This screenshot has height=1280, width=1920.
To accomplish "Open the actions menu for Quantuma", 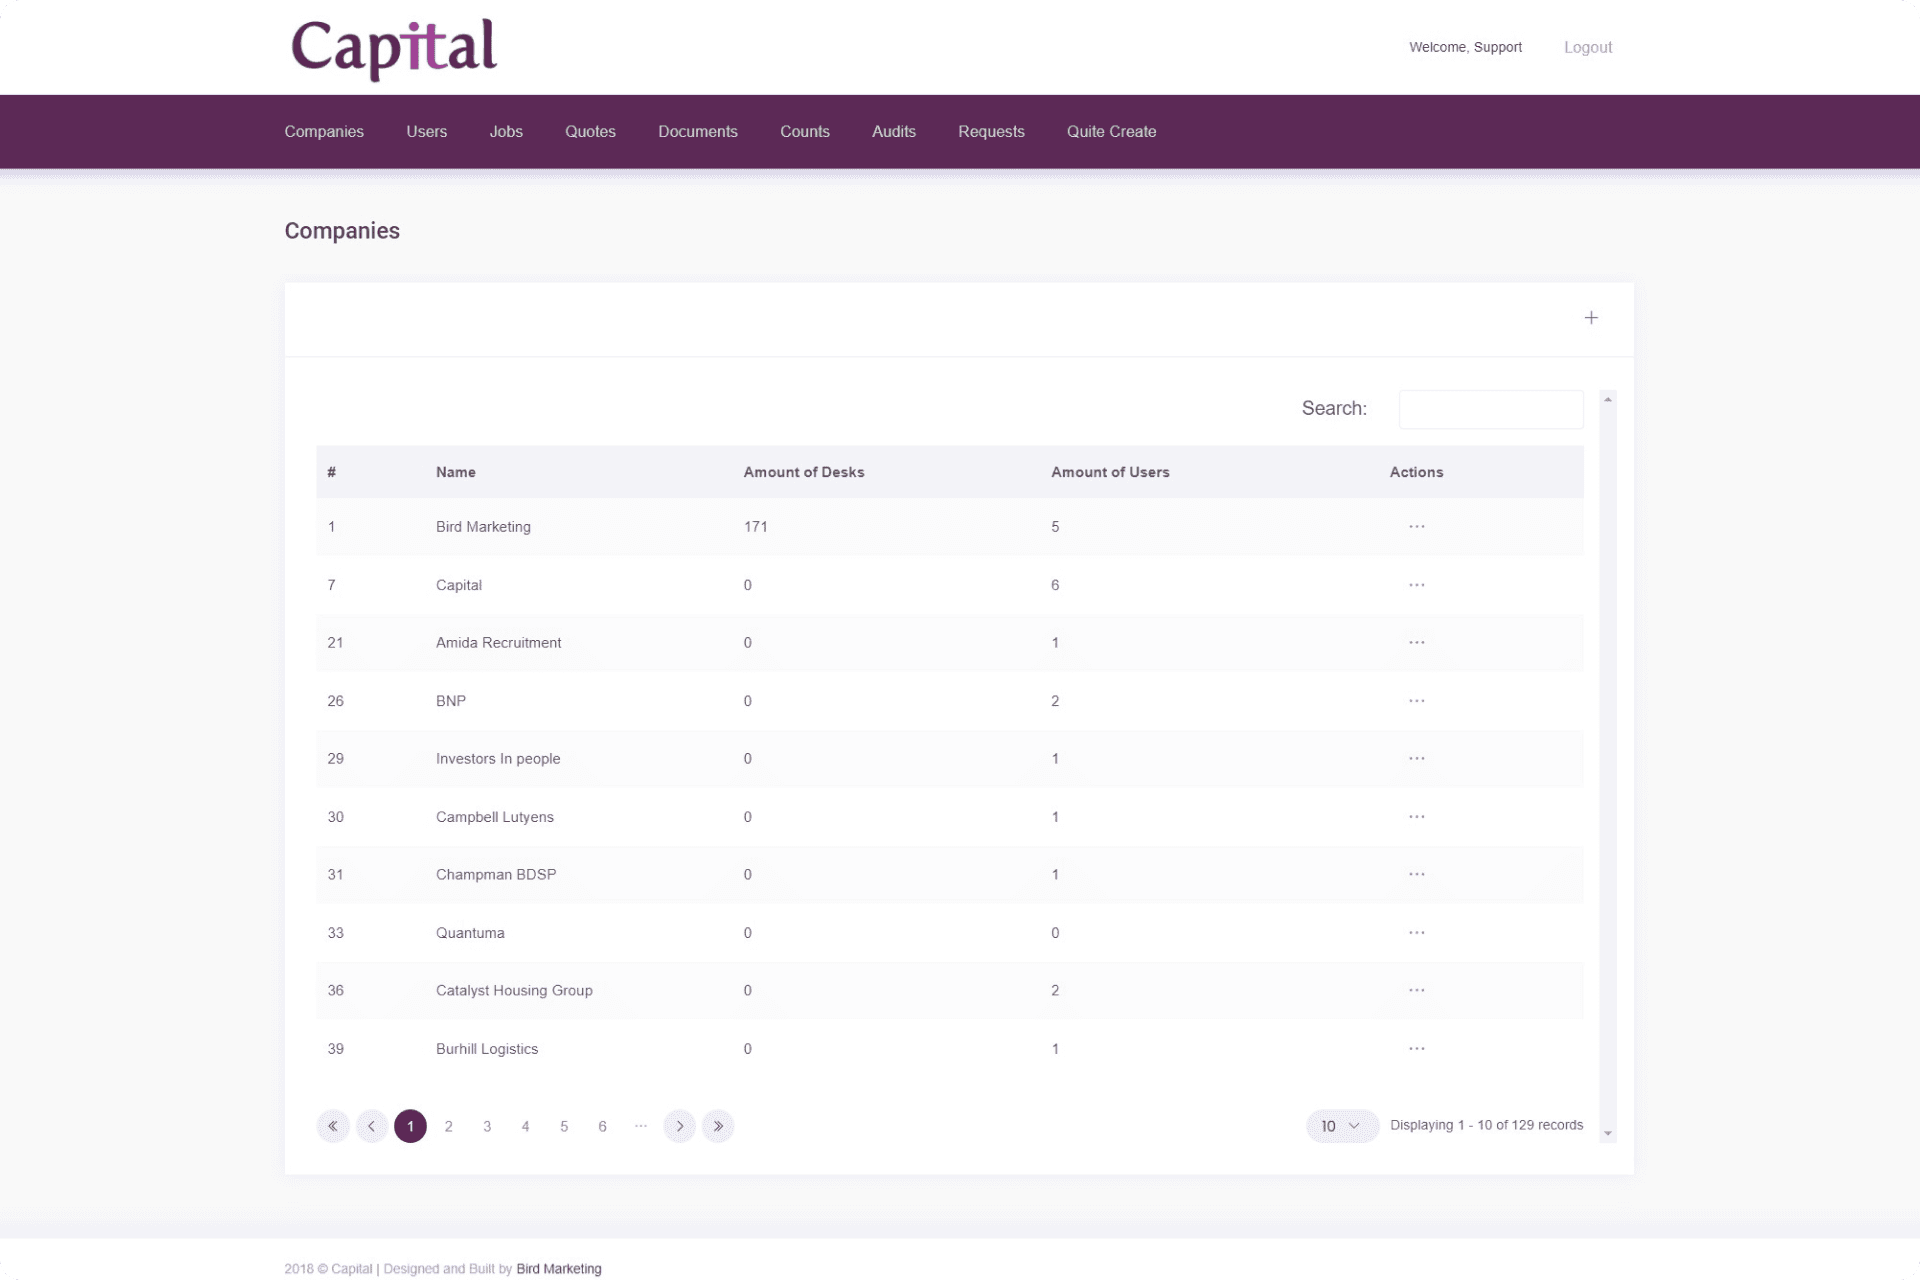I will [x=1416, y=932].
